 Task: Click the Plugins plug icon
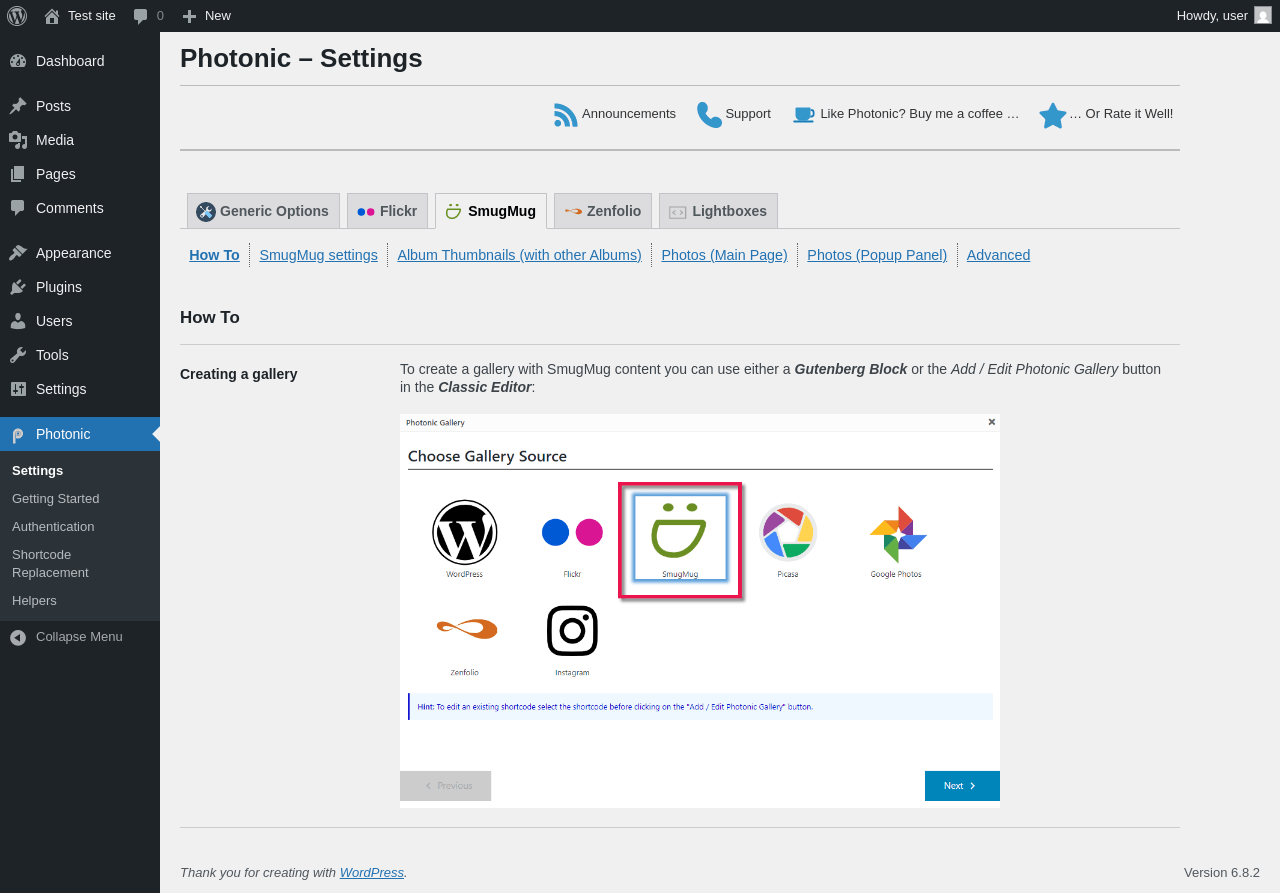(x=18, y=287)
